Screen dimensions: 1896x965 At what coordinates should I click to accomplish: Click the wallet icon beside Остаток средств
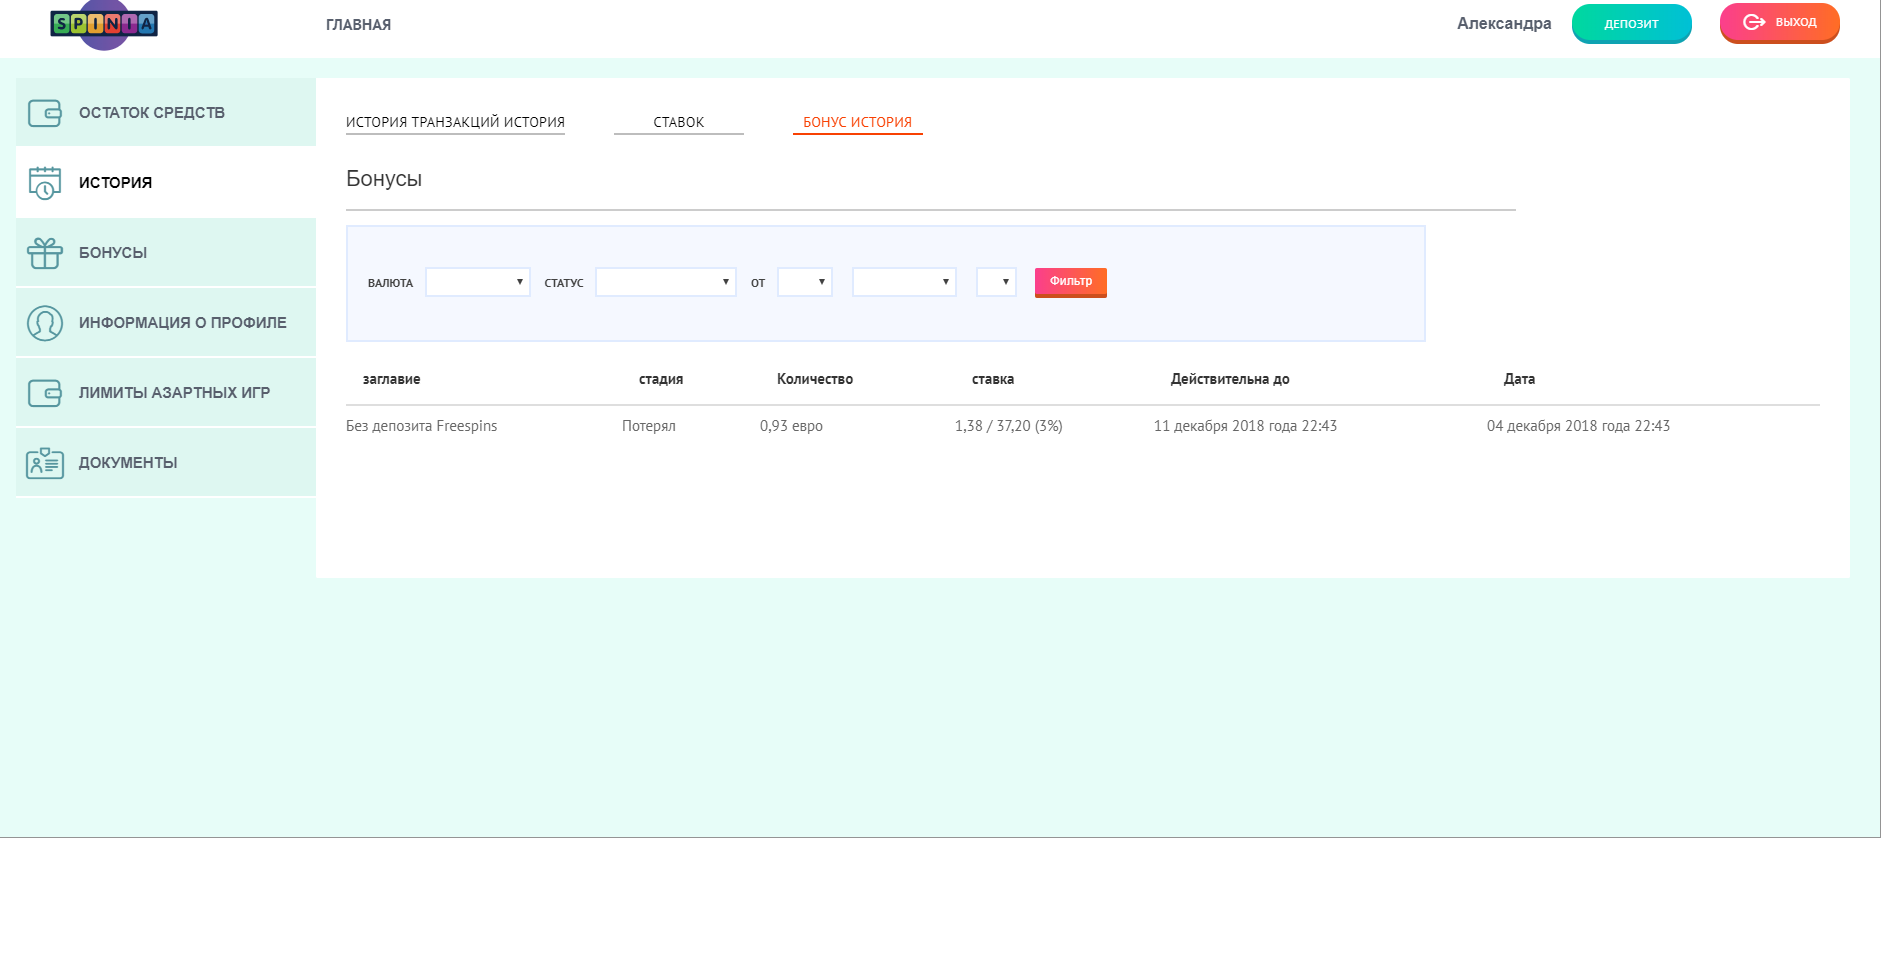click(x=45, y=113)
